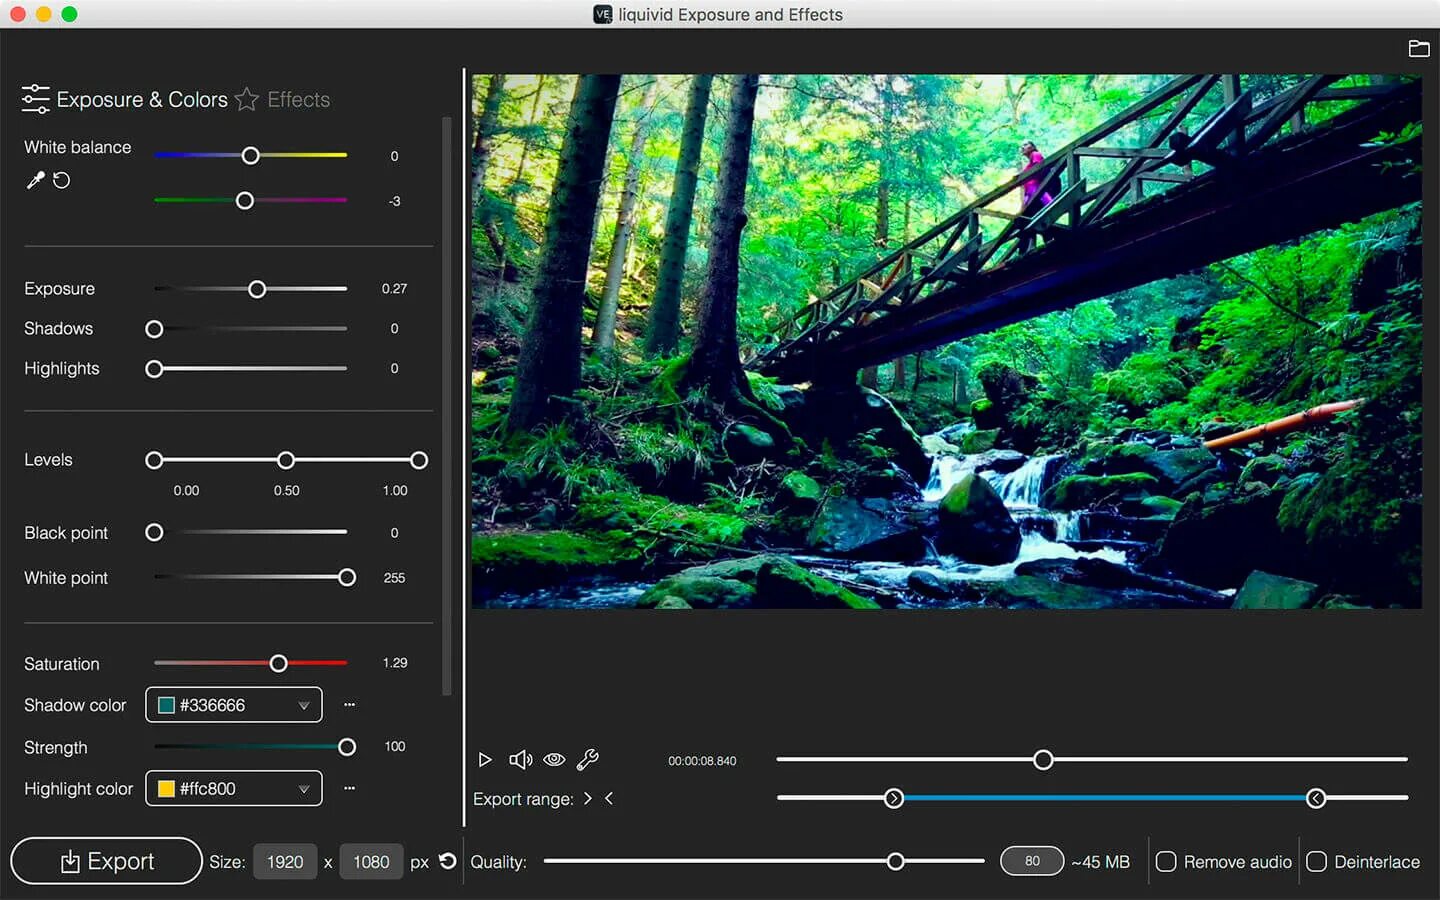Click the Saturation value 1.29
The width and height of the screenshot is (1440, 900).
pyautogui.click(x=395, y=662)
